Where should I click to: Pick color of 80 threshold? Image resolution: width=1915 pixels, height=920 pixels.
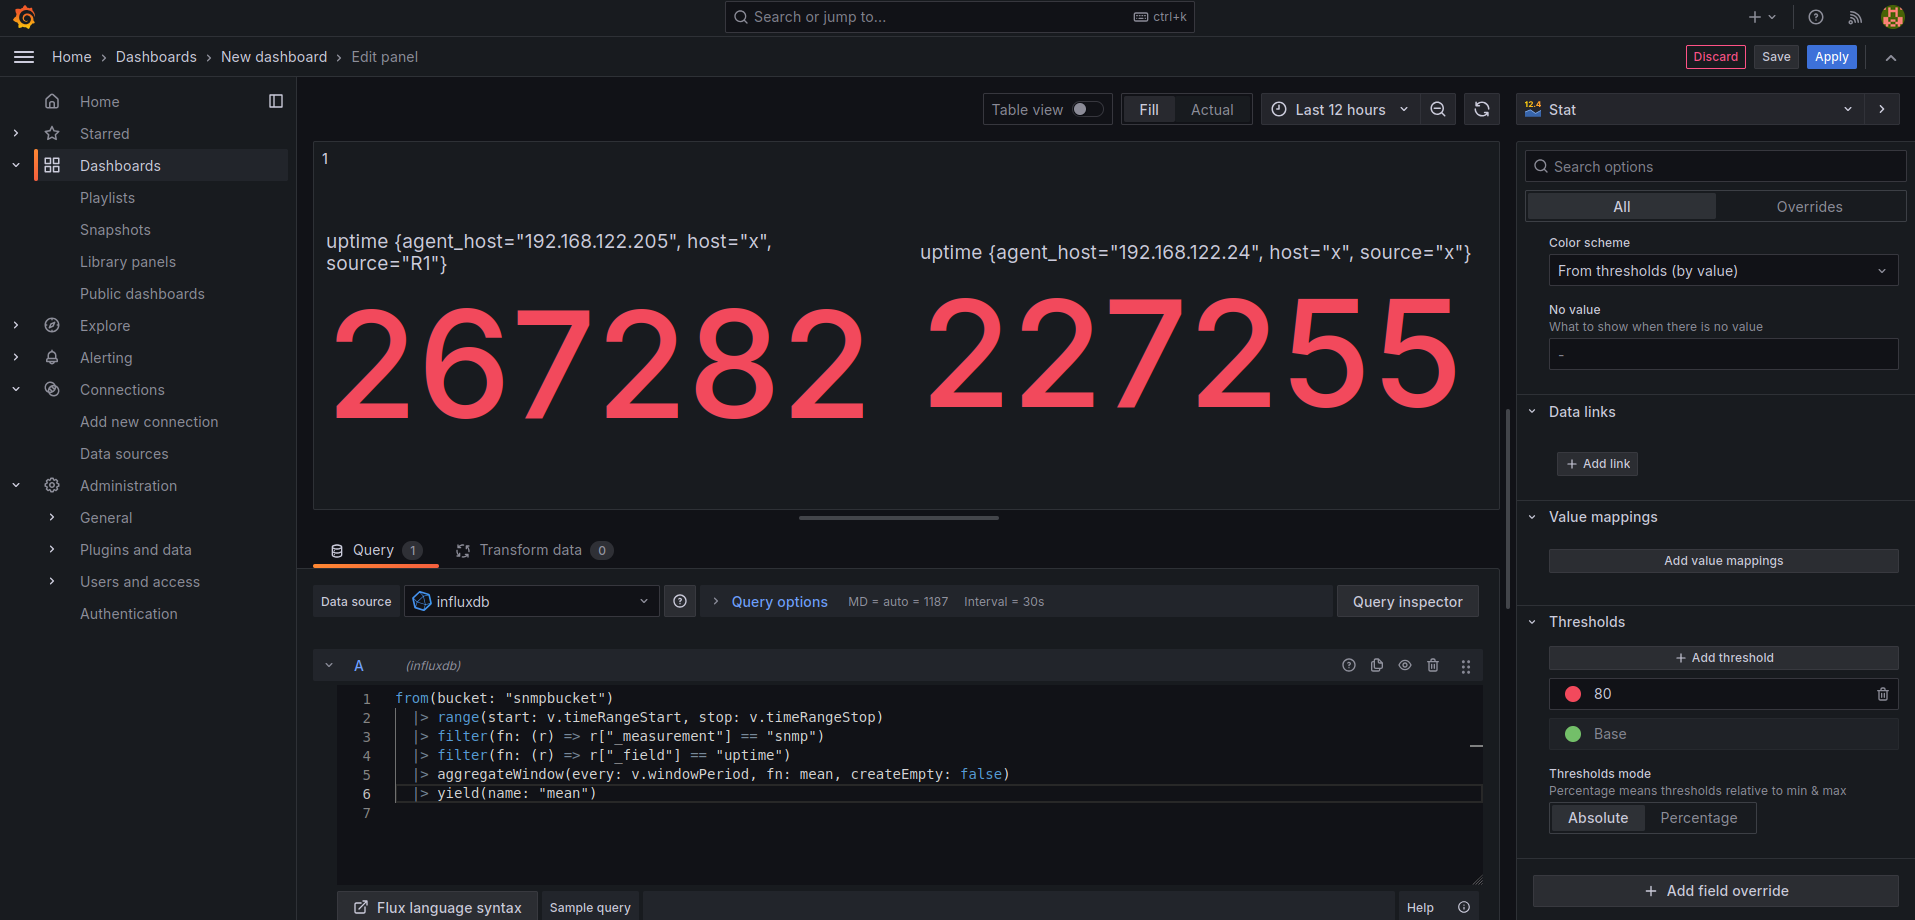pyautogui.click(x=1573, y=694)
